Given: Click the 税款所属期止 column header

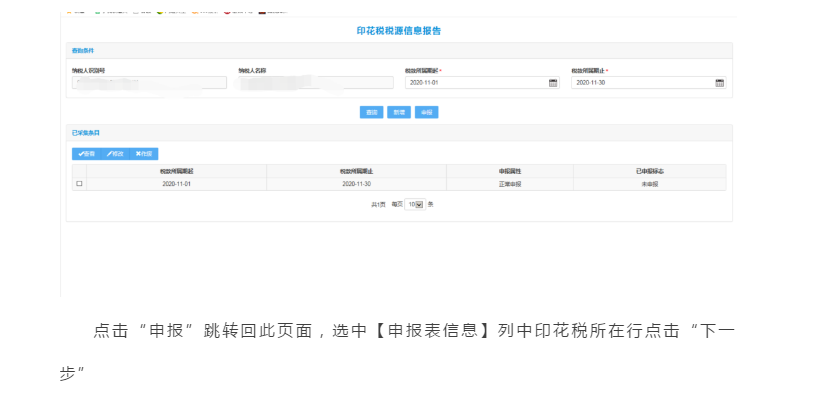Looking at the screenshot, I should [356, 172].
